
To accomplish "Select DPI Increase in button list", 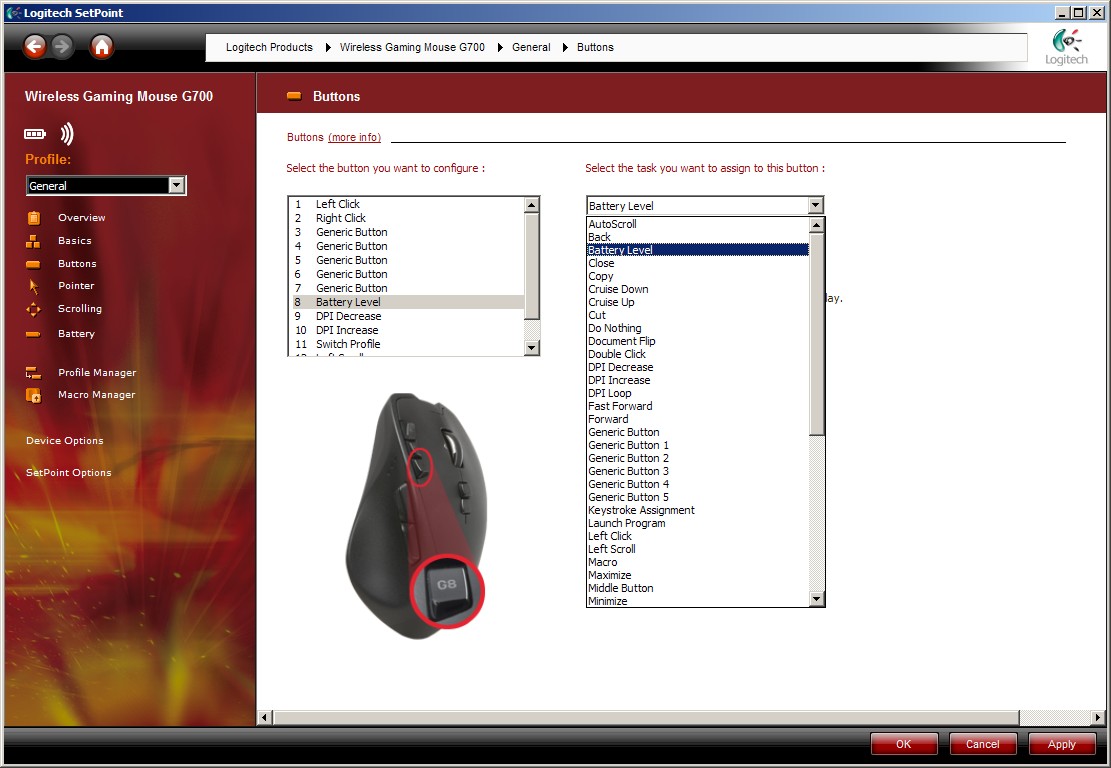I will (347, 330).
